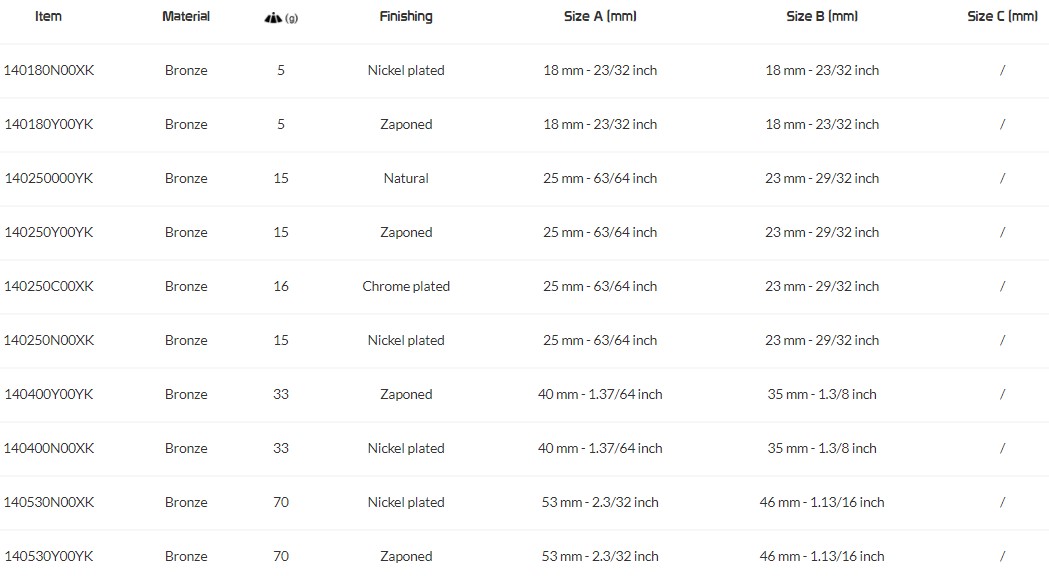Select the Item column header

pos(48,16)
